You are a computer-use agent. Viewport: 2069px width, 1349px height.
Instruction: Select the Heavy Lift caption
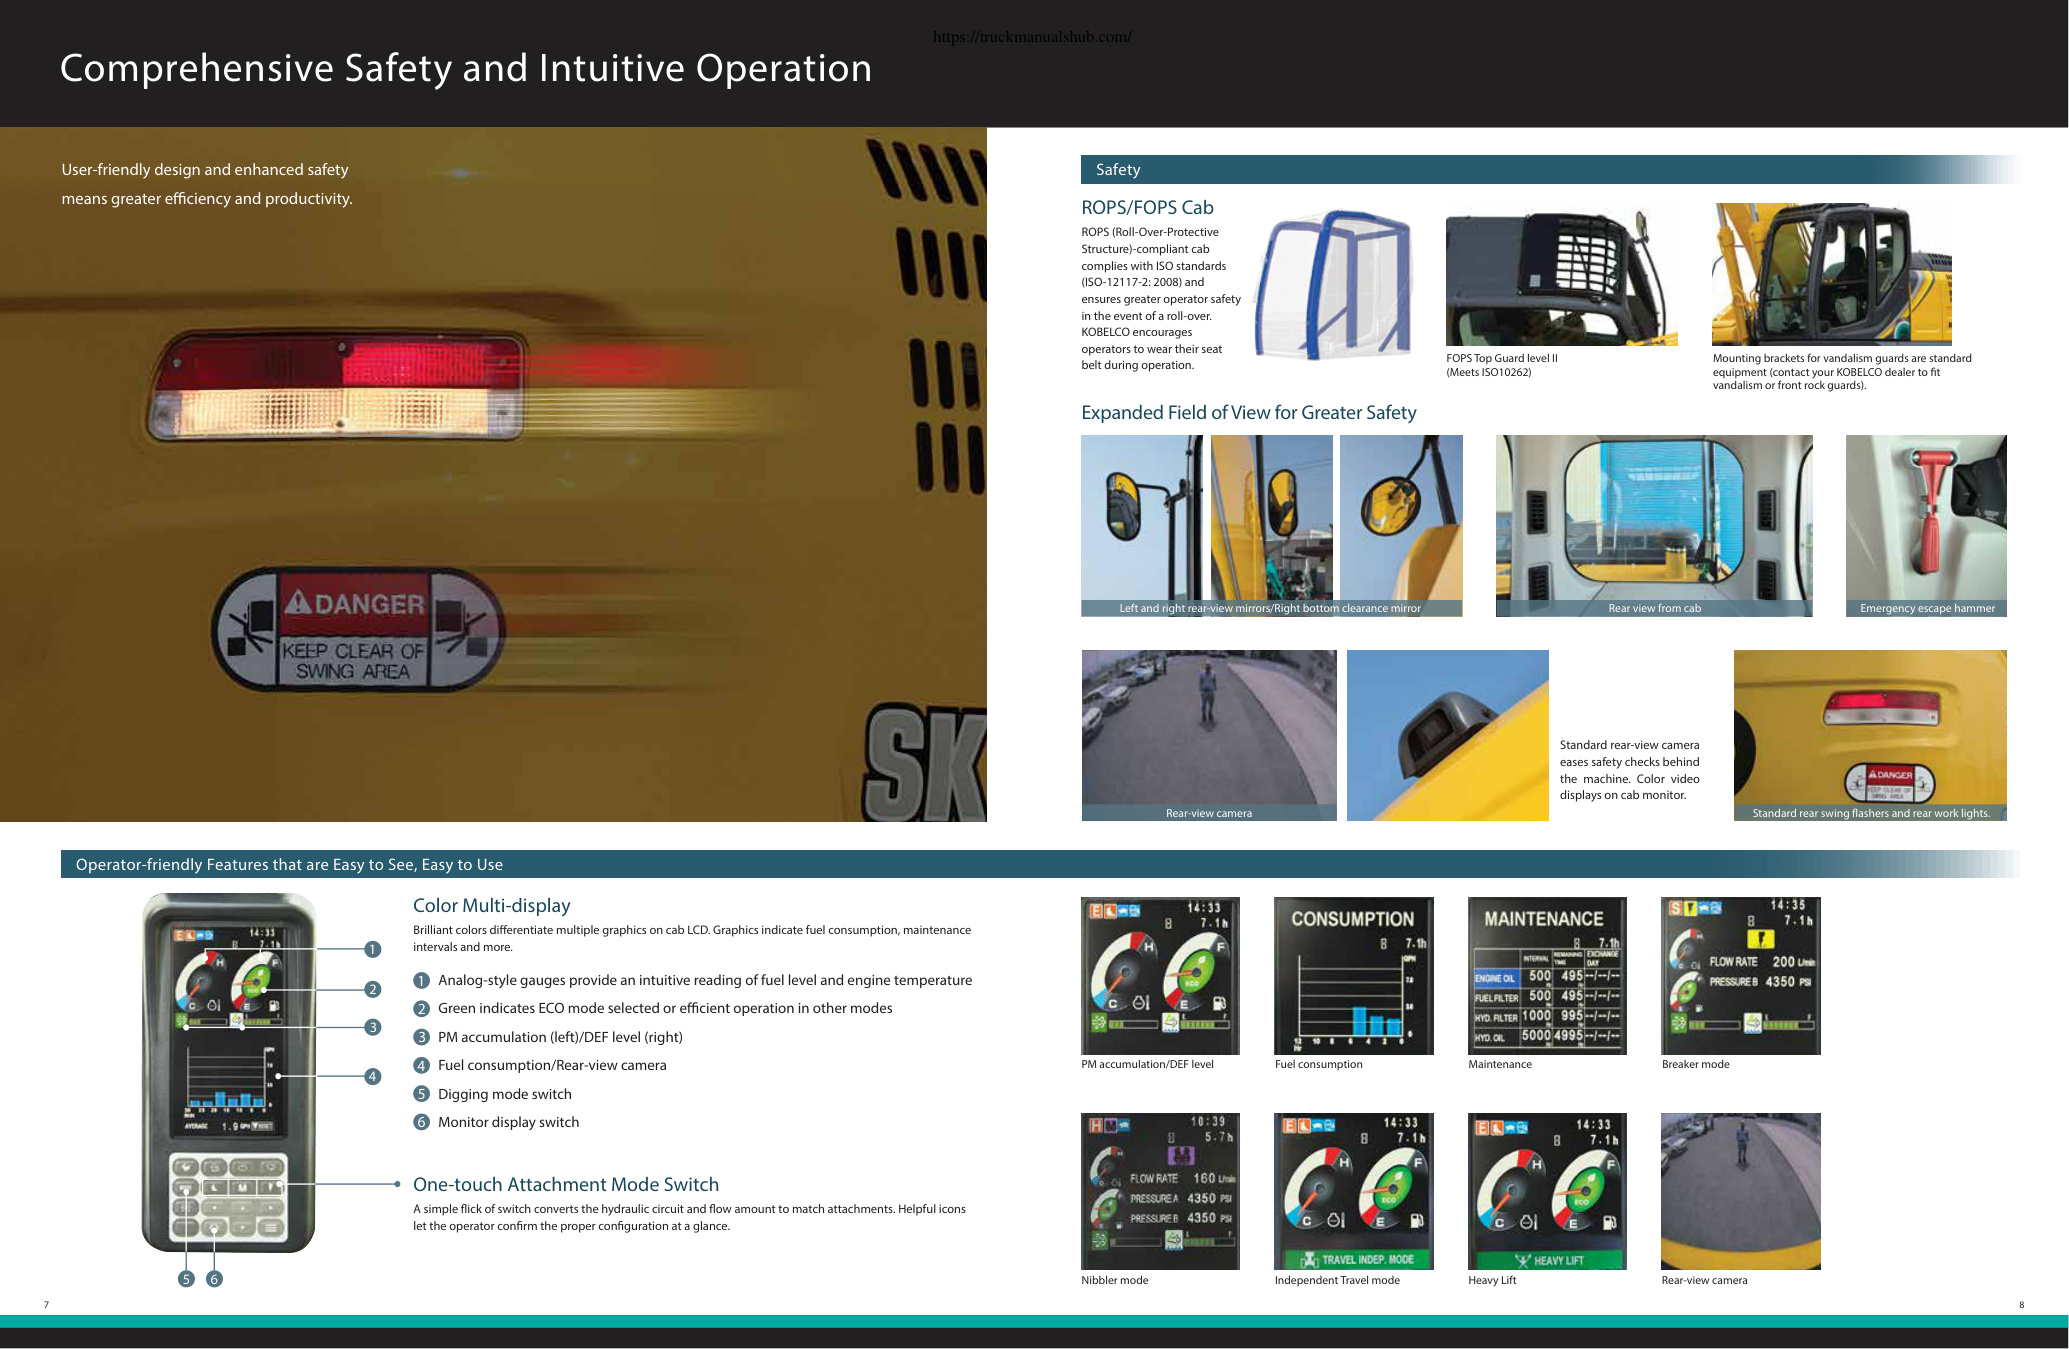pos(1492,1280)
